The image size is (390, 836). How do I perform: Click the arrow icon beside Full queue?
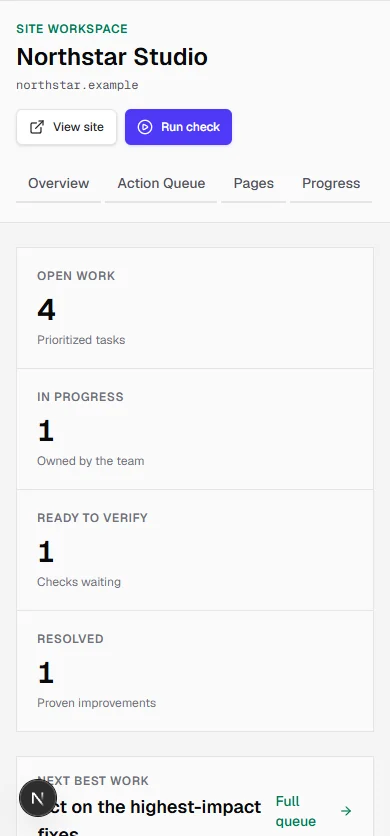click(346, 811)
